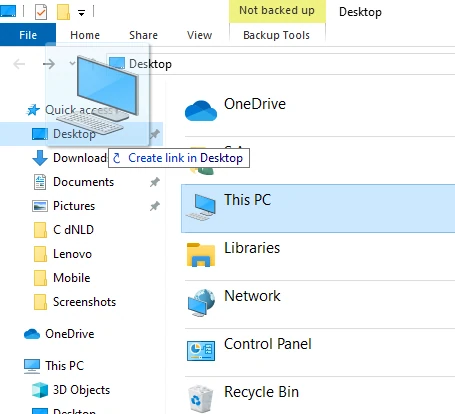455x414 pixels.
Task: Open the View ribbon tab
Action: (x=199, y=35)
